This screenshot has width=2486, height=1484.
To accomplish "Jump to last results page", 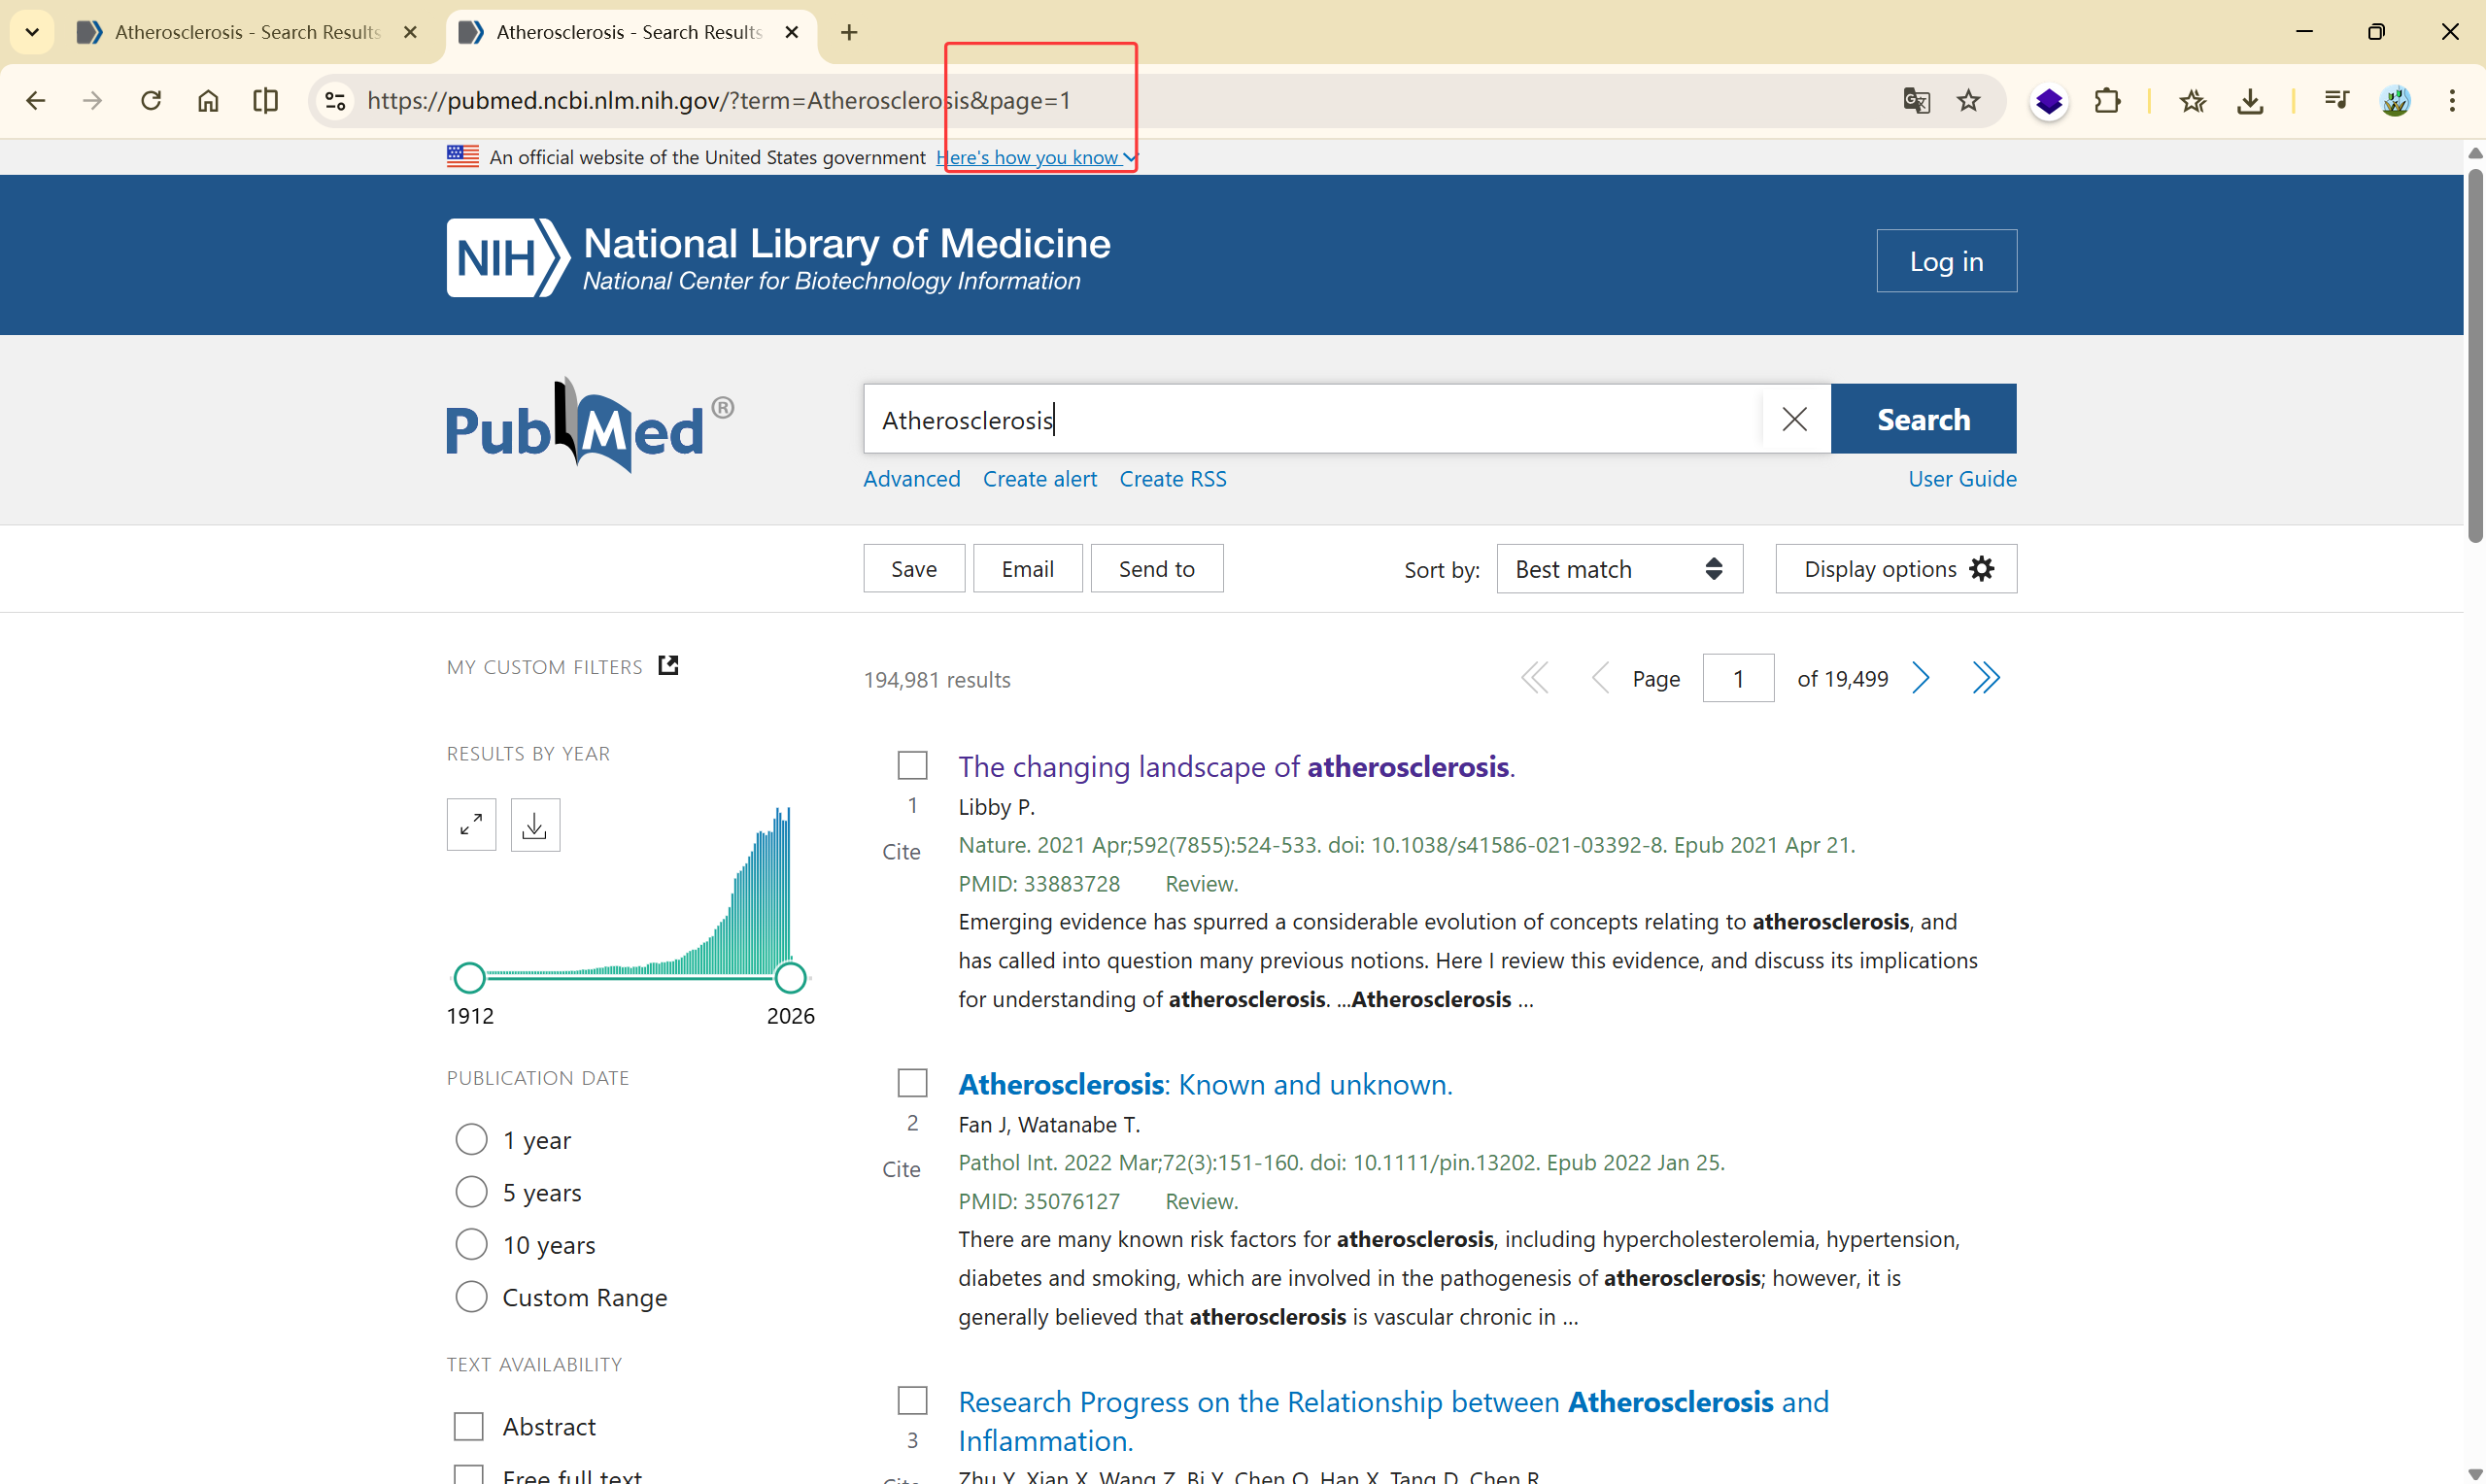I will (x=1986, y=678).
